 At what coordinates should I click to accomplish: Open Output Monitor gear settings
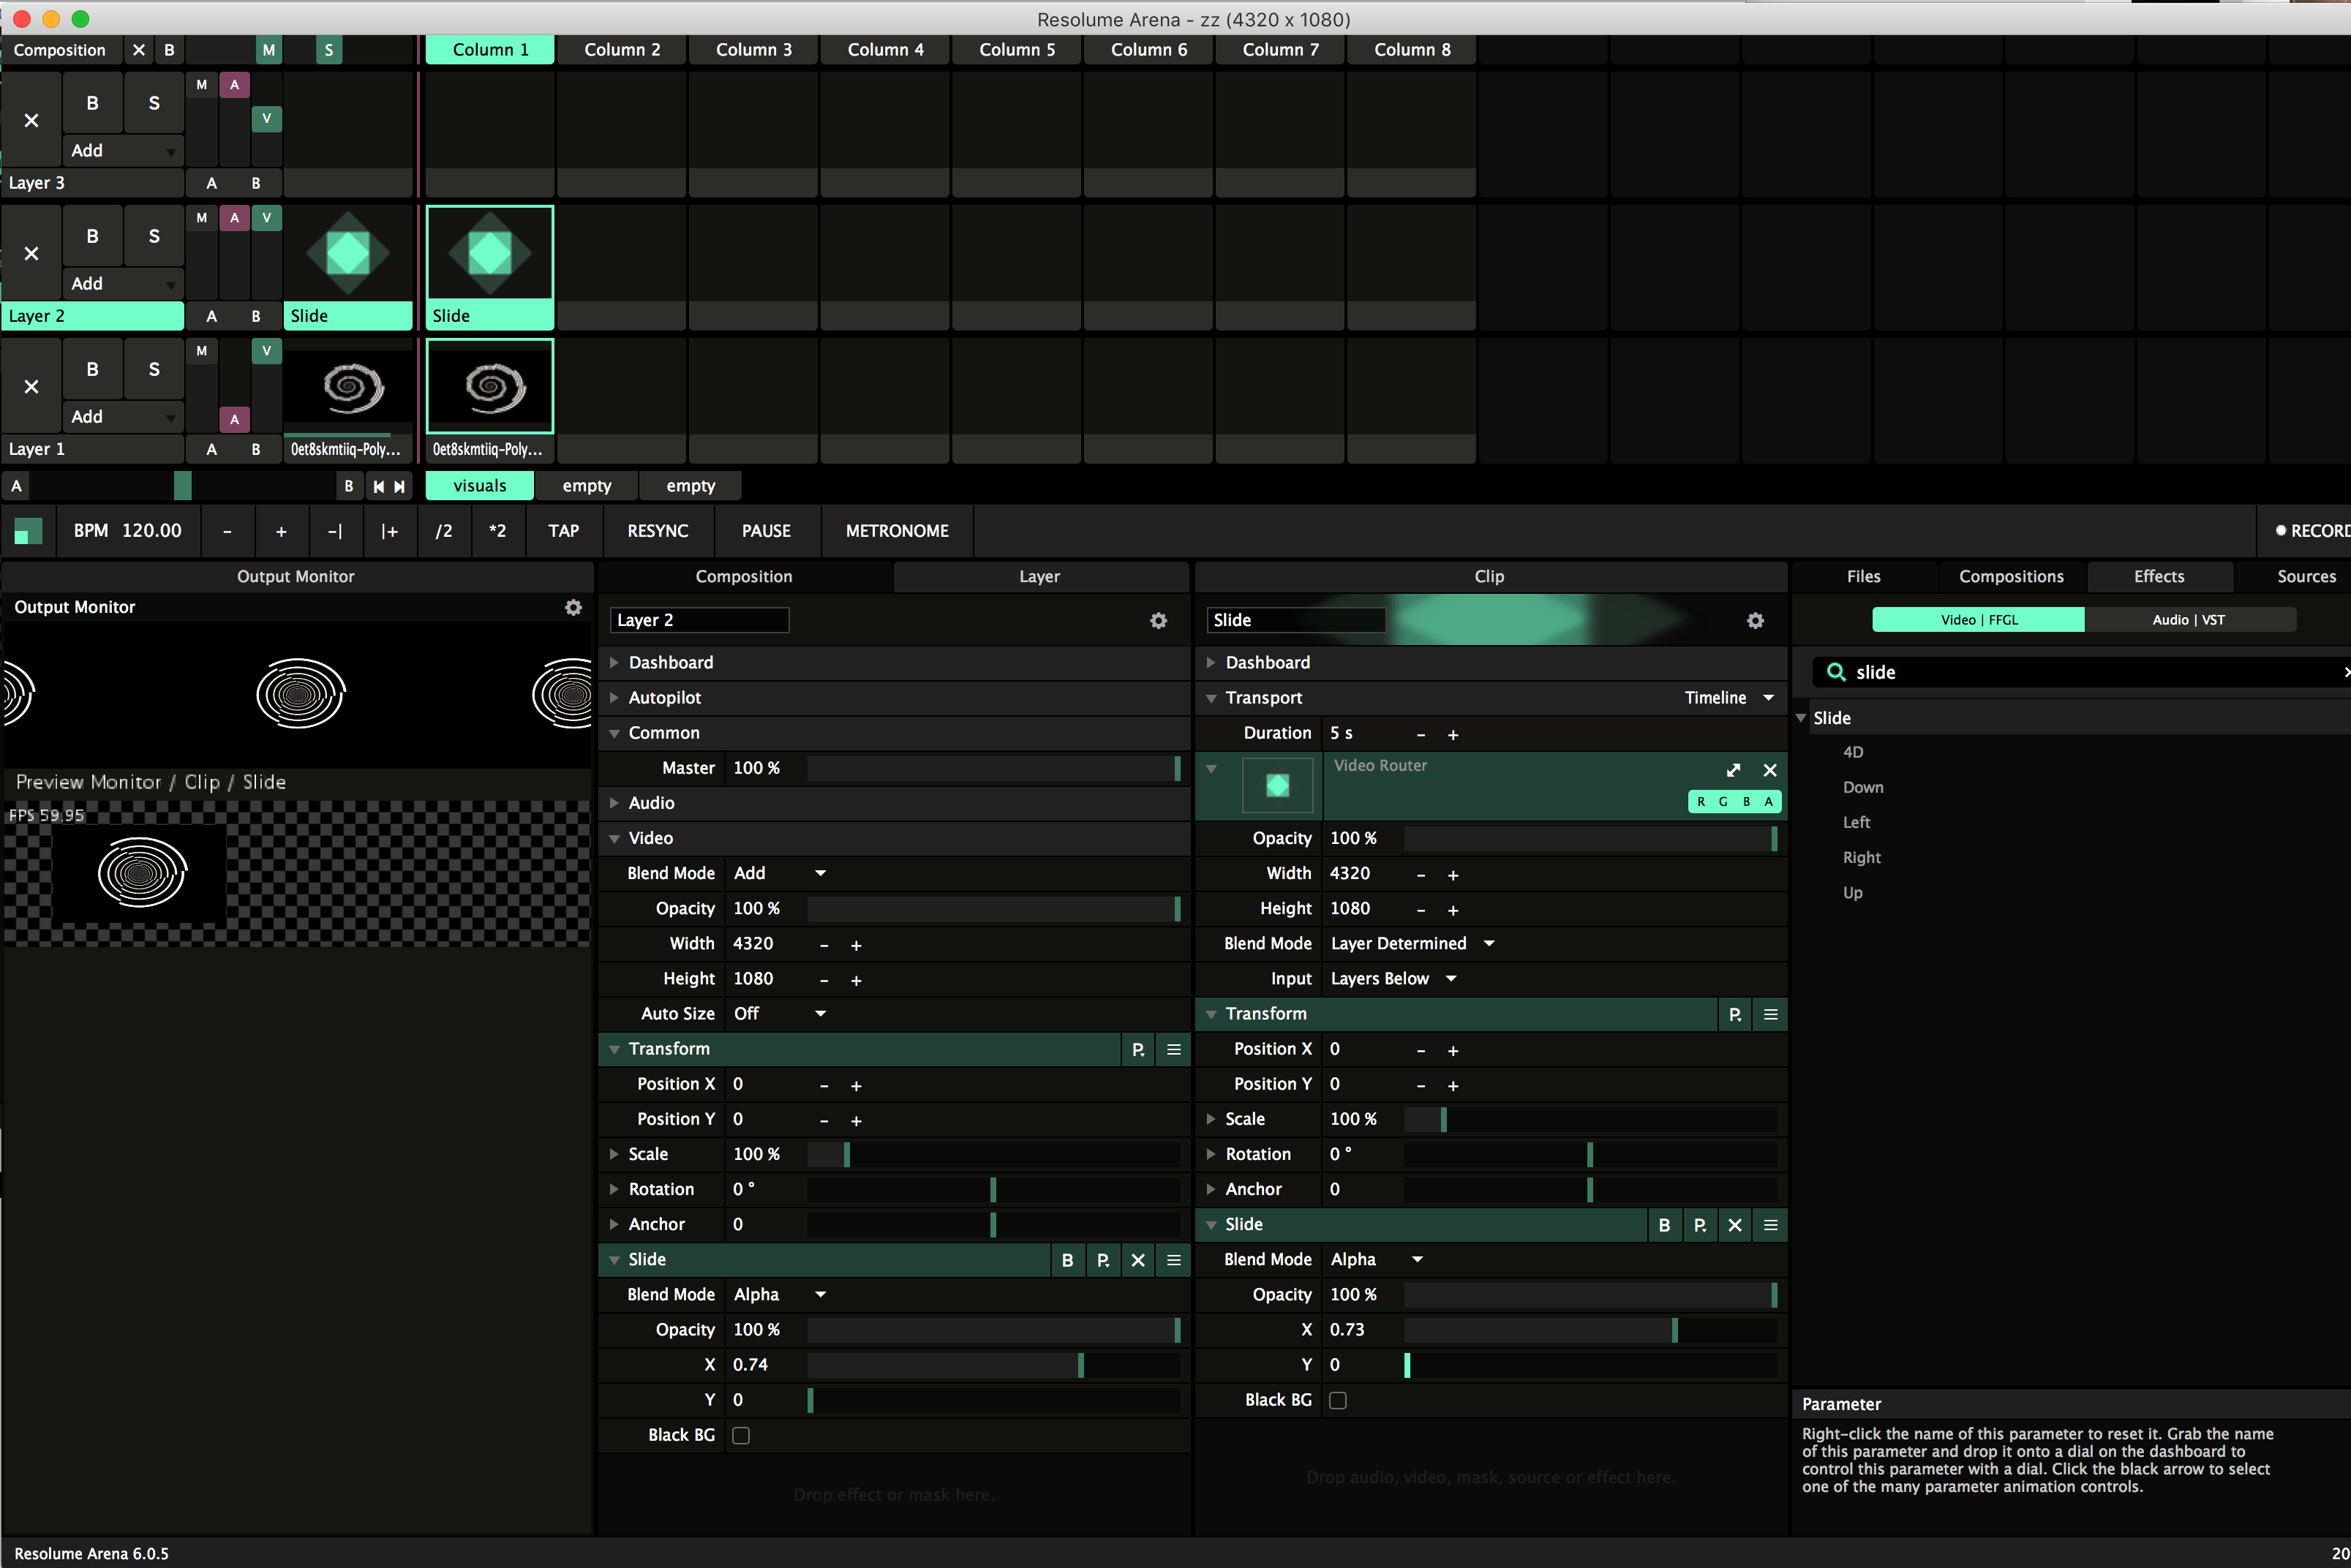pos(573,607)
